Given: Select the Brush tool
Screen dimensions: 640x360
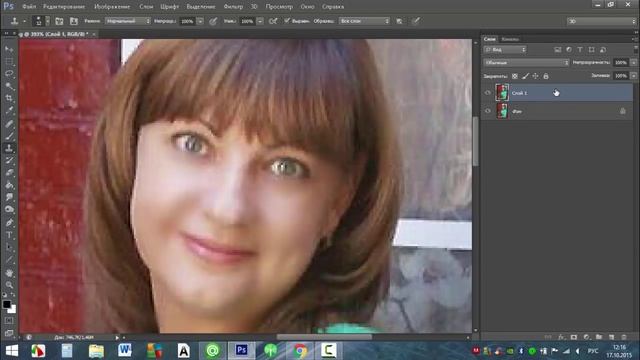Looking at the screenshot, I should (9, 136).
